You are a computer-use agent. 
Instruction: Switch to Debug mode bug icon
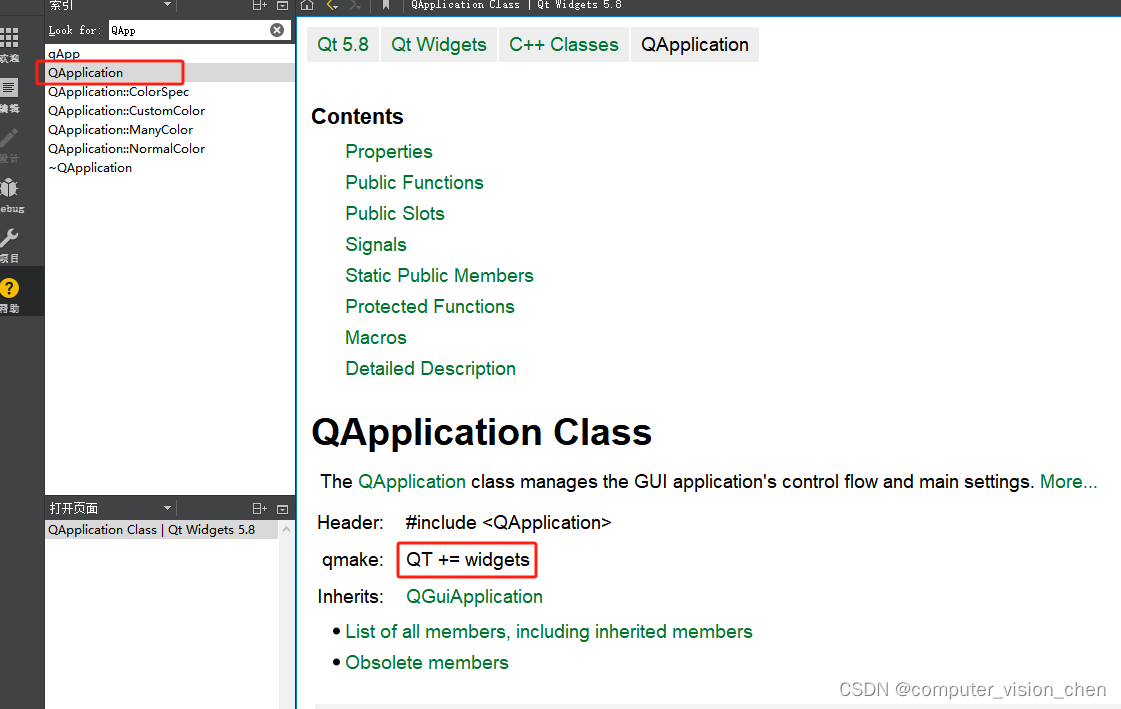pyautogui.click(x=9, y=188)
